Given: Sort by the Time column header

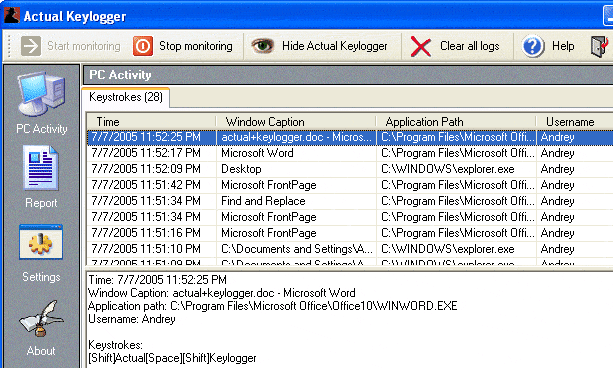Looking at the screenshot, I should (151, 122).
